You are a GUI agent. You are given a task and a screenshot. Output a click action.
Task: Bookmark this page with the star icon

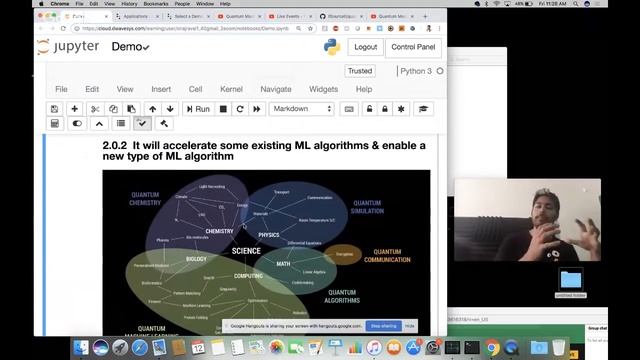[x=310, y=29]
